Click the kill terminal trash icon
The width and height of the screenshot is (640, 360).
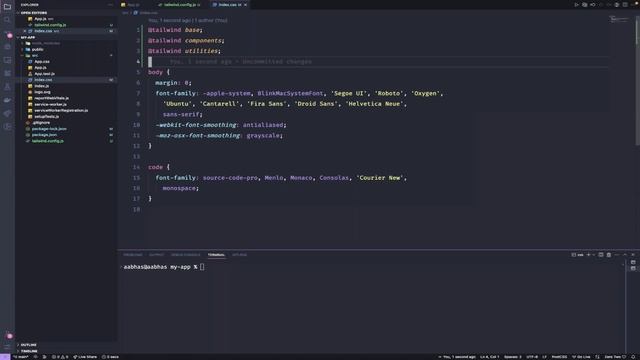click(x=609, y=255)
